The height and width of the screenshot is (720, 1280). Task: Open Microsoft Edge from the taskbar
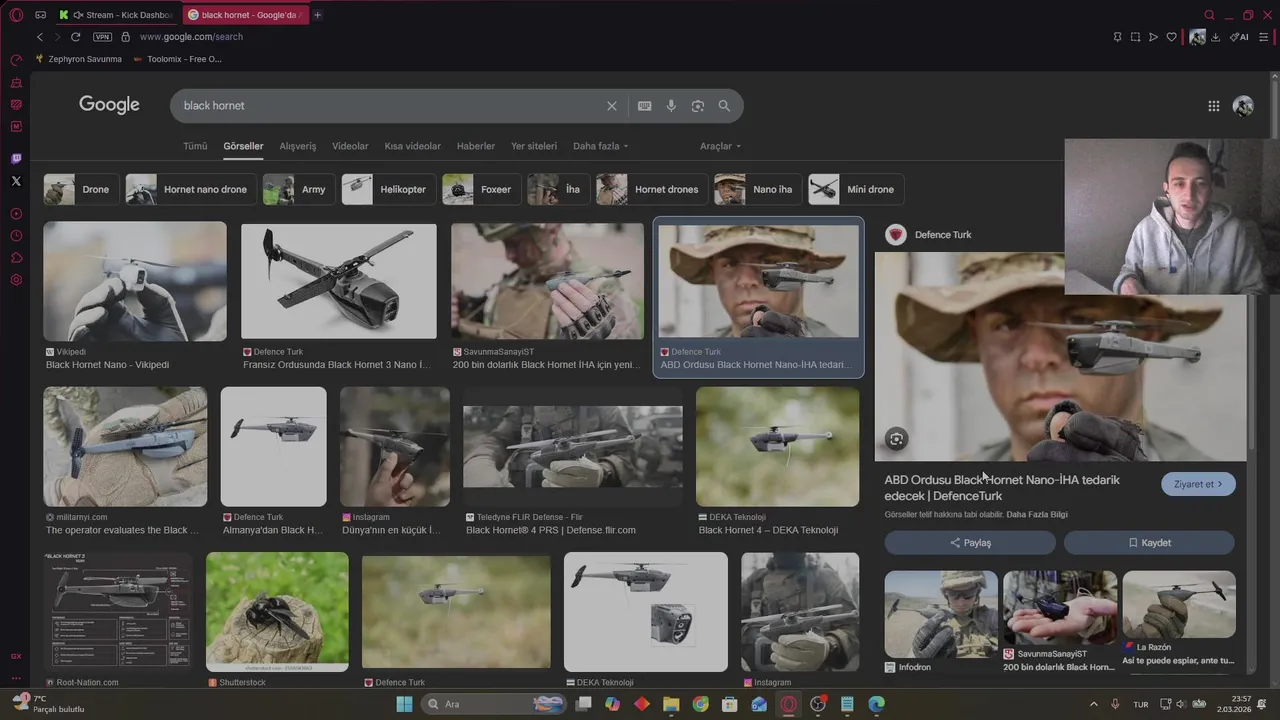point(876,704)
